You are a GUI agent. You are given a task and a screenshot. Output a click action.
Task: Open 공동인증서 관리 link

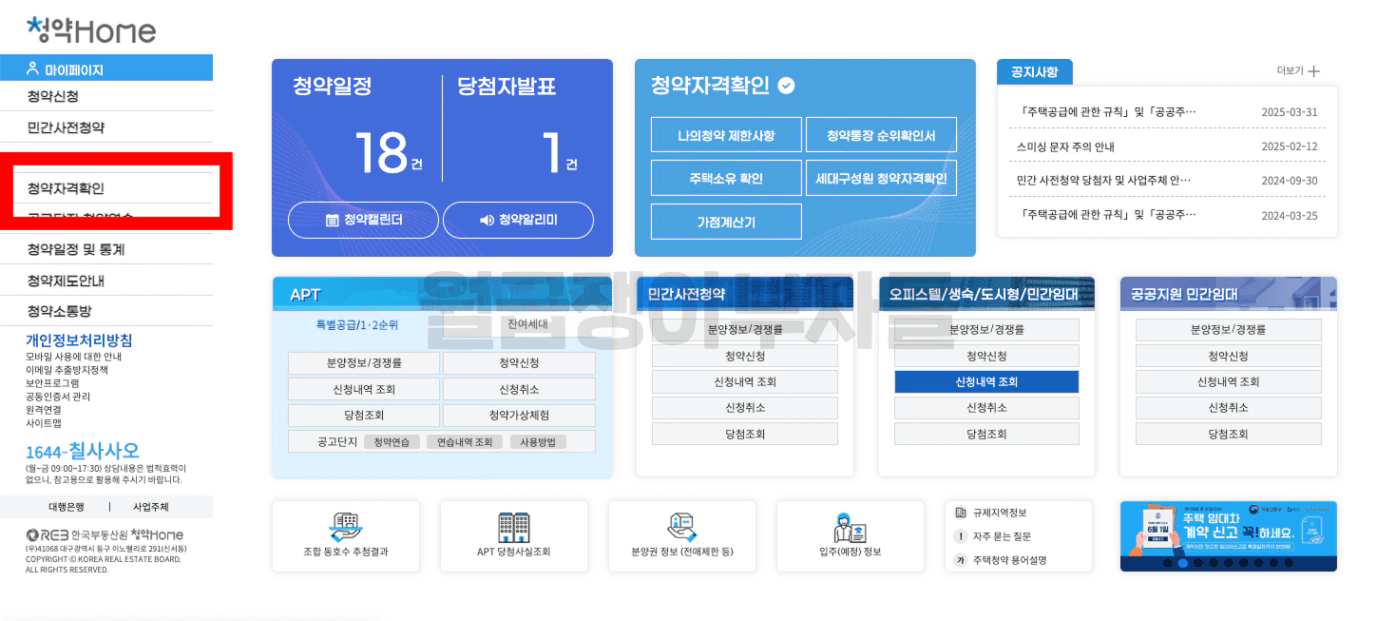click(58, 396)
